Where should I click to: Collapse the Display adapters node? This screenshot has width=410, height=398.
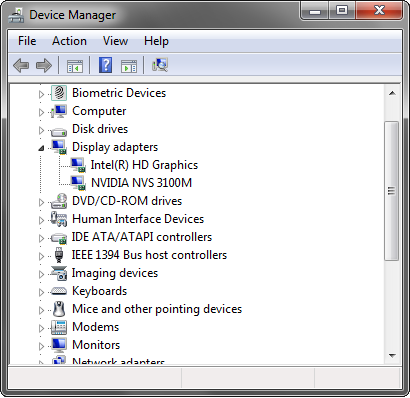pos(41,148)
